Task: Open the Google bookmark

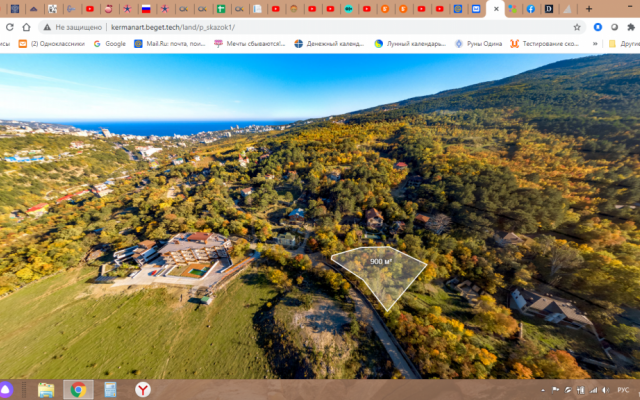Action: 109,44
